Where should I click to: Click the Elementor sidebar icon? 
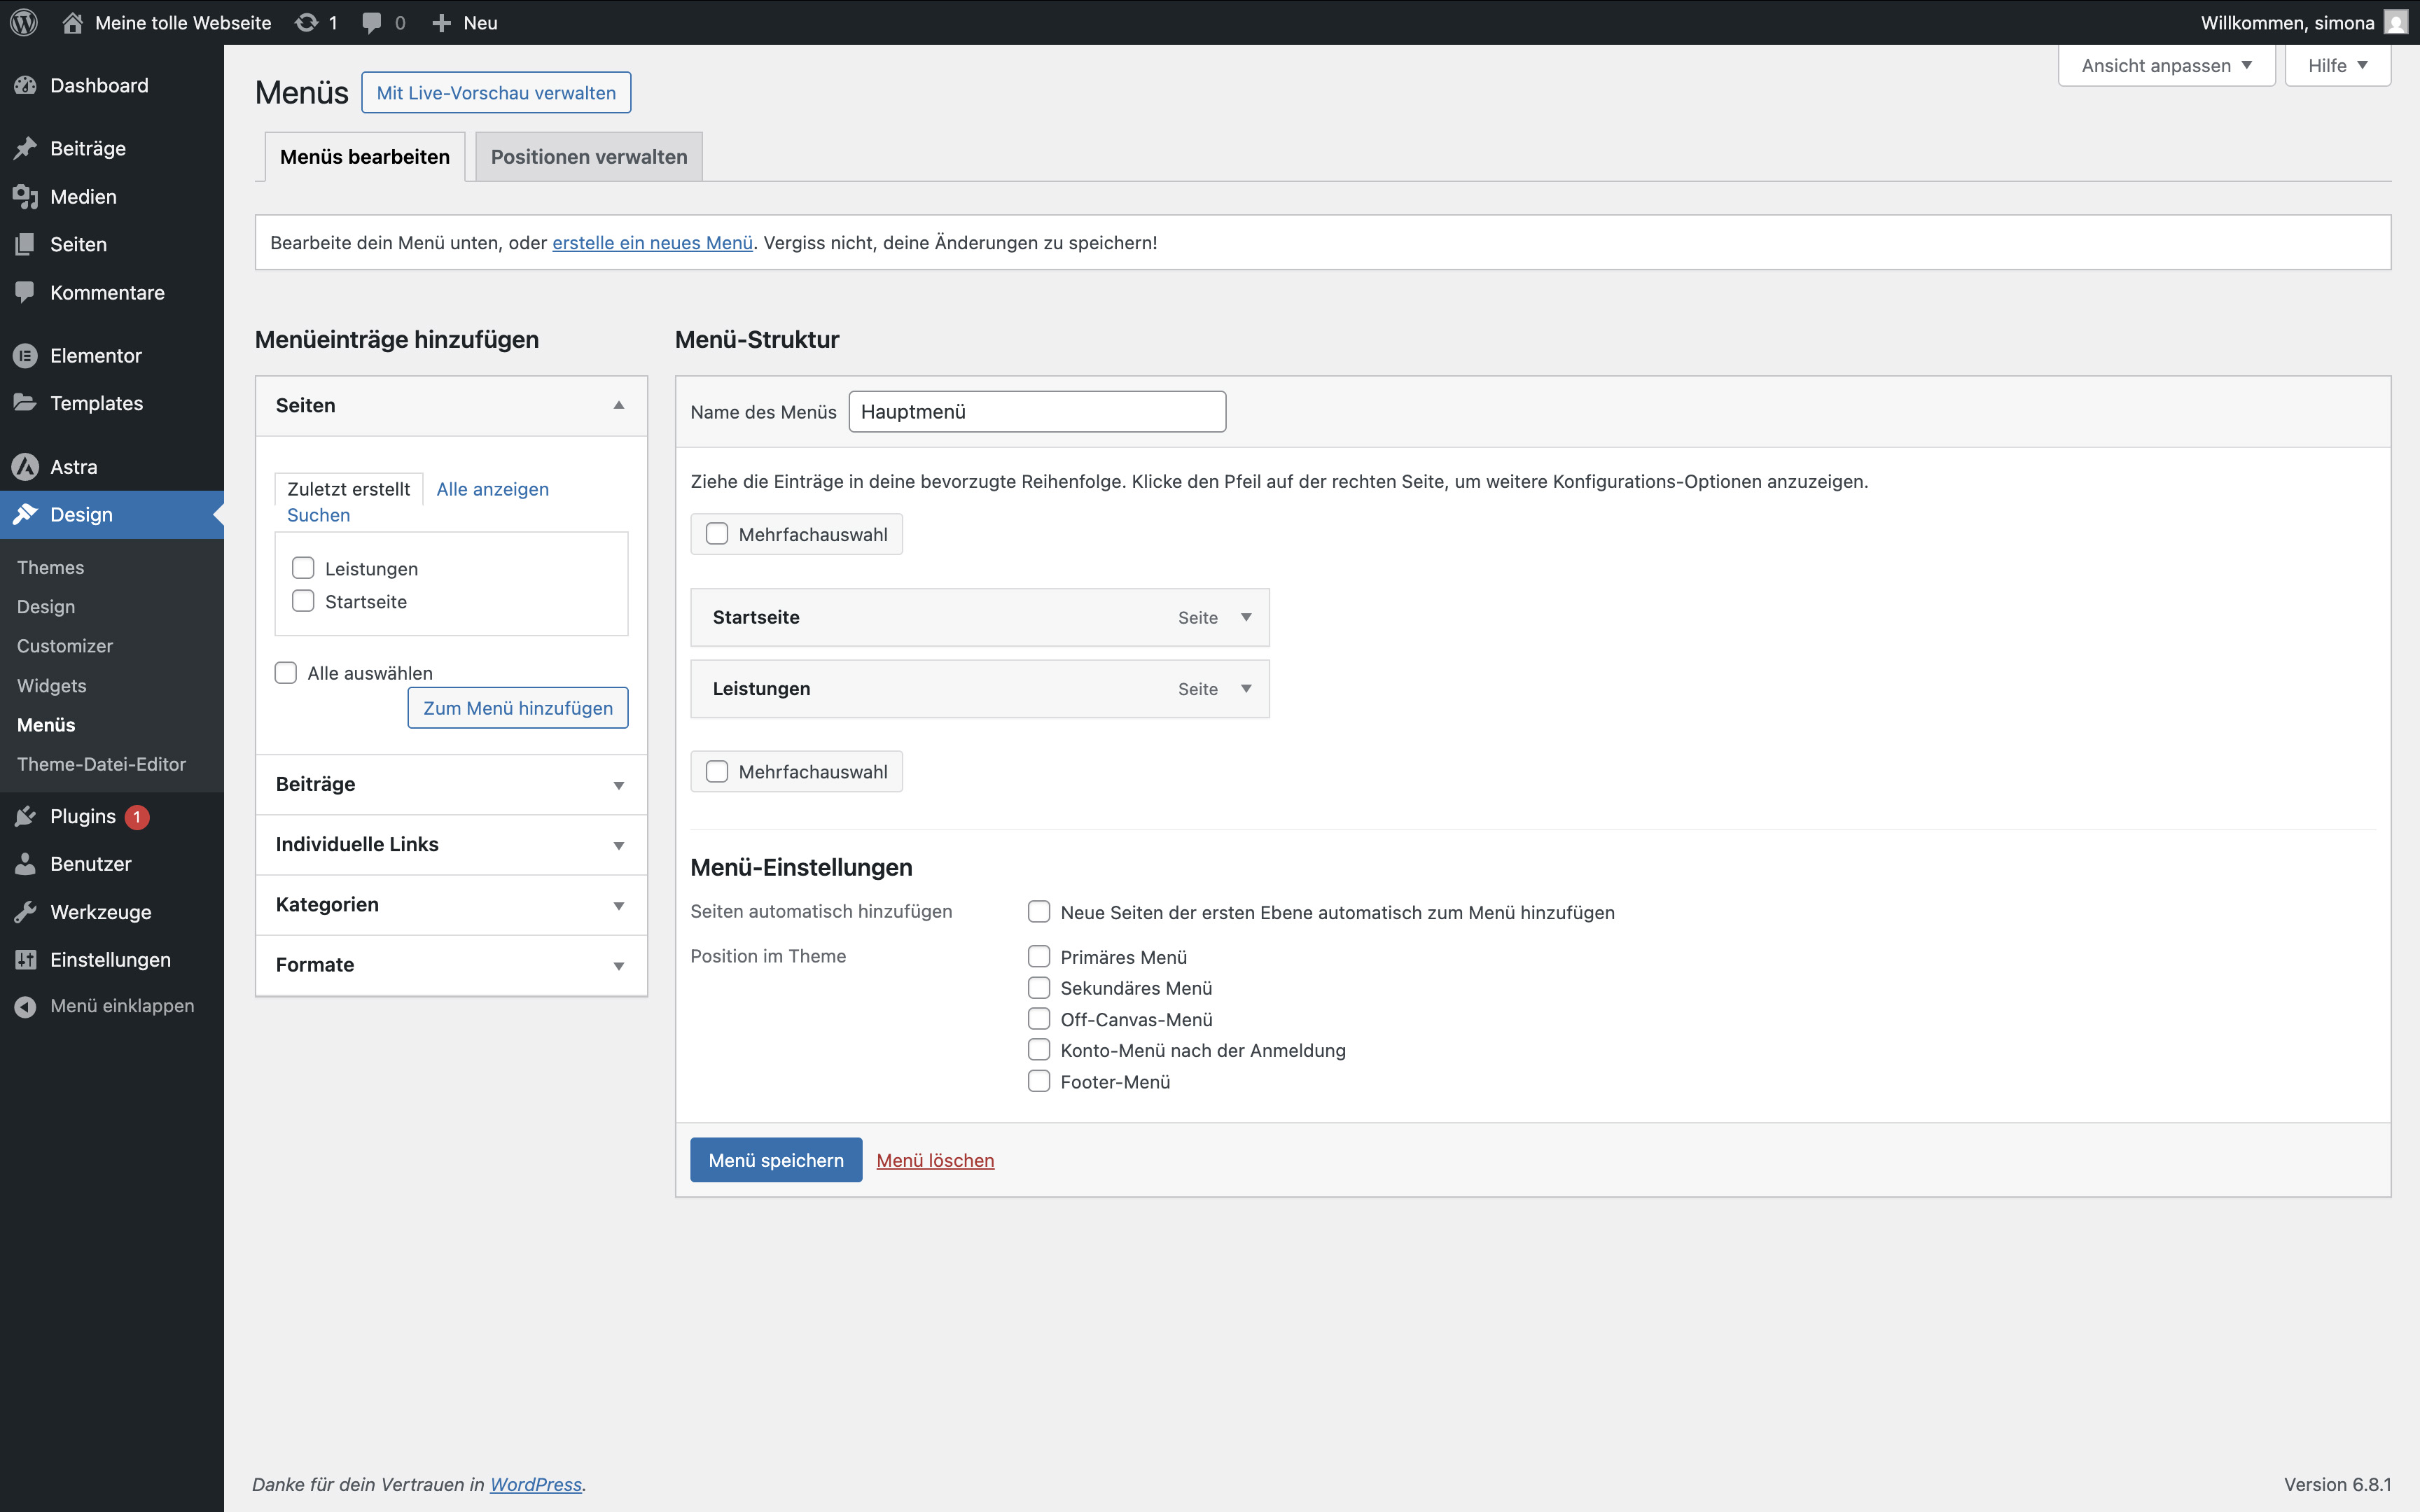coord(25,355)
